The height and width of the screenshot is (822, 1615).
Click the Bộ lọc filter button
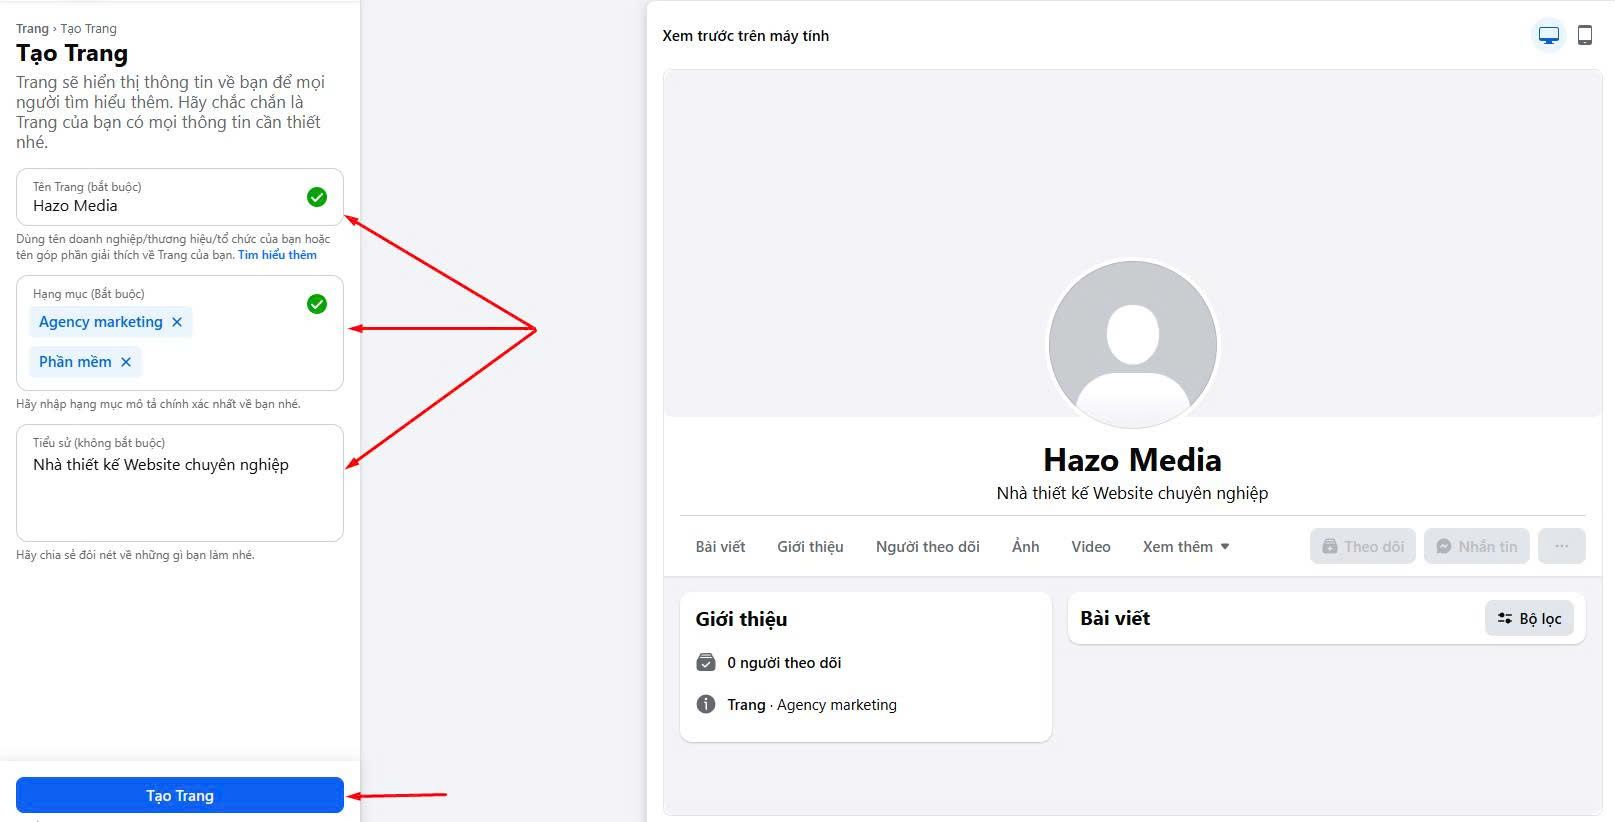[1530, 619]
